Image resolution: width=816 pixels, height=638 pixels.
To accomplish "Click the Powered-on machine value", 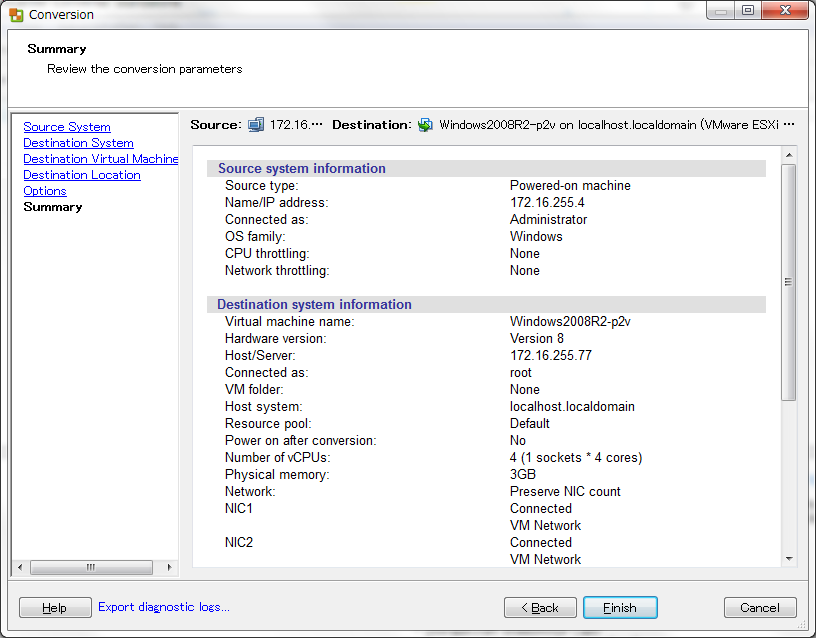I will click(570, 186).
